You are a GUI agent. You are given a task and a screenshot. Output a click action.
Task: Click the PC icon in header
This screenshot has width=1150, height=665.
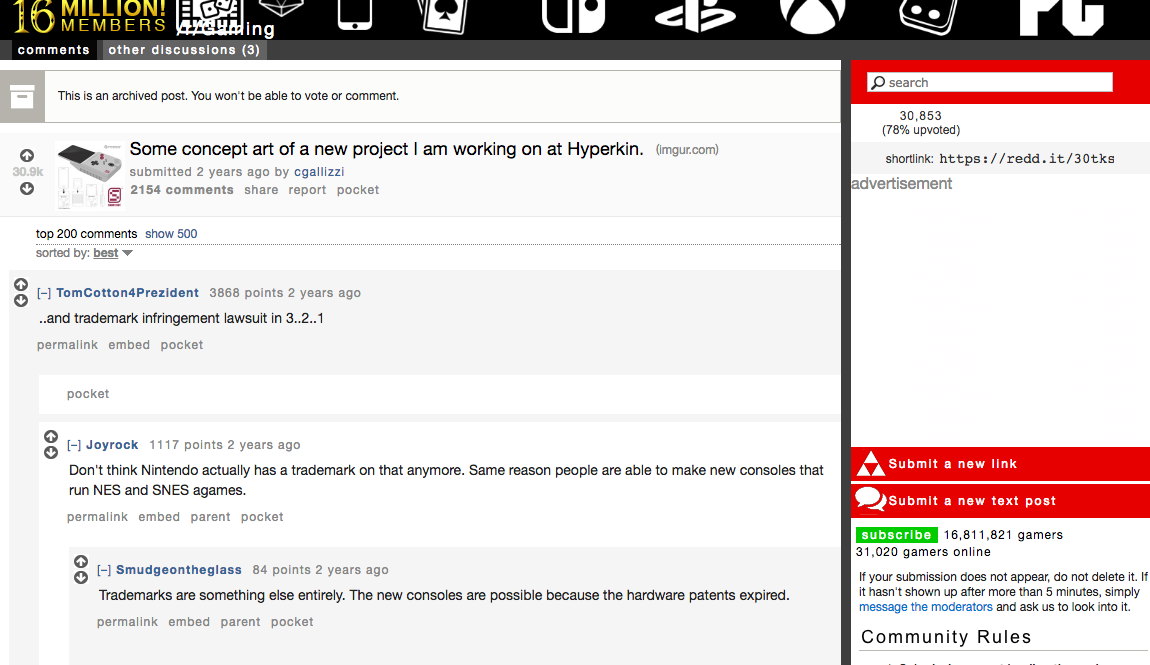click(1061, 18)
